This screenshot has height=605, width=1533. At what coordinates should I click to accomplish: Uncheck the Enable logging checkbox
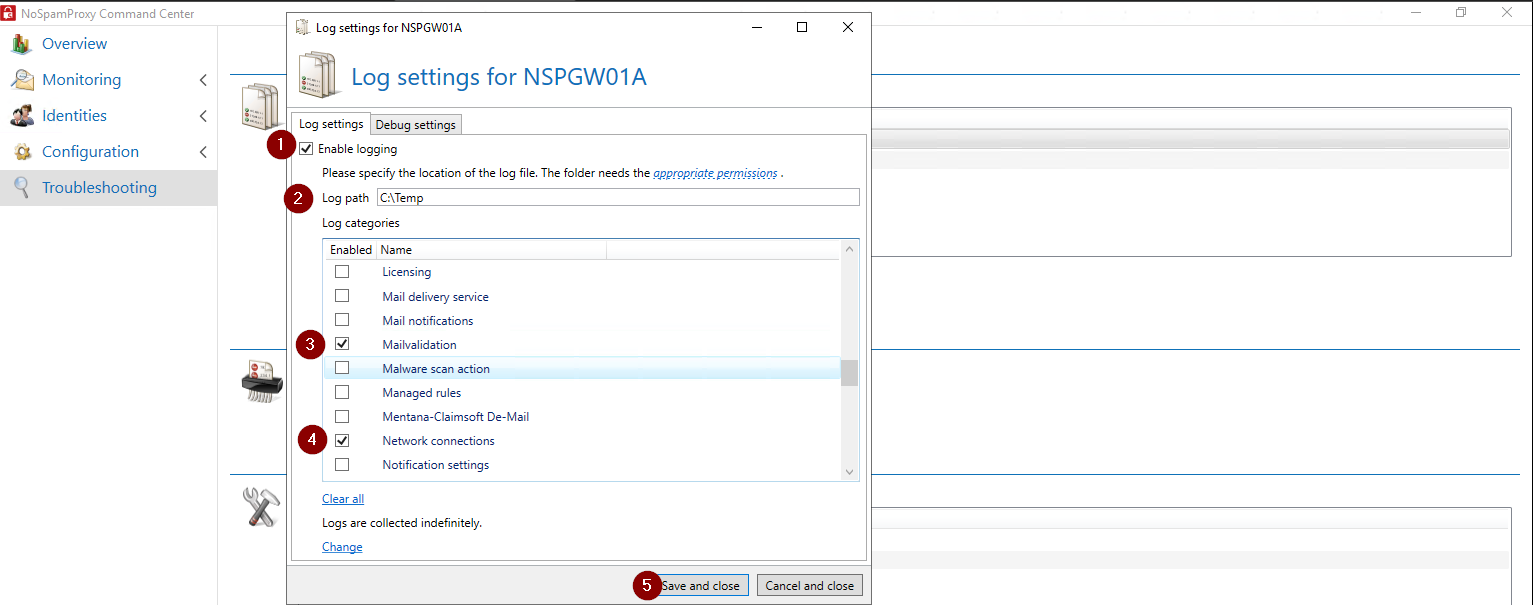tap(306, 149)
